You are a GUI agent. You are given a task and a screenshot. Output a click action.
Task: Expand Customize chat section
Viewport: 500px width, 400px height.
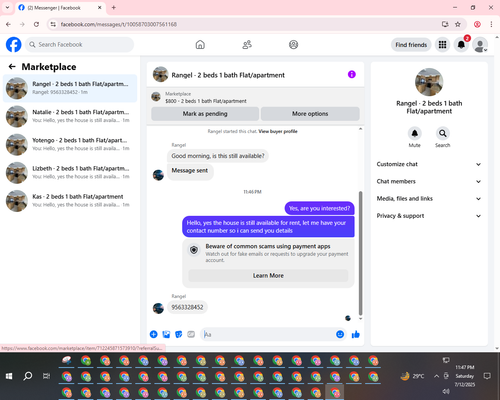point(429,164)
